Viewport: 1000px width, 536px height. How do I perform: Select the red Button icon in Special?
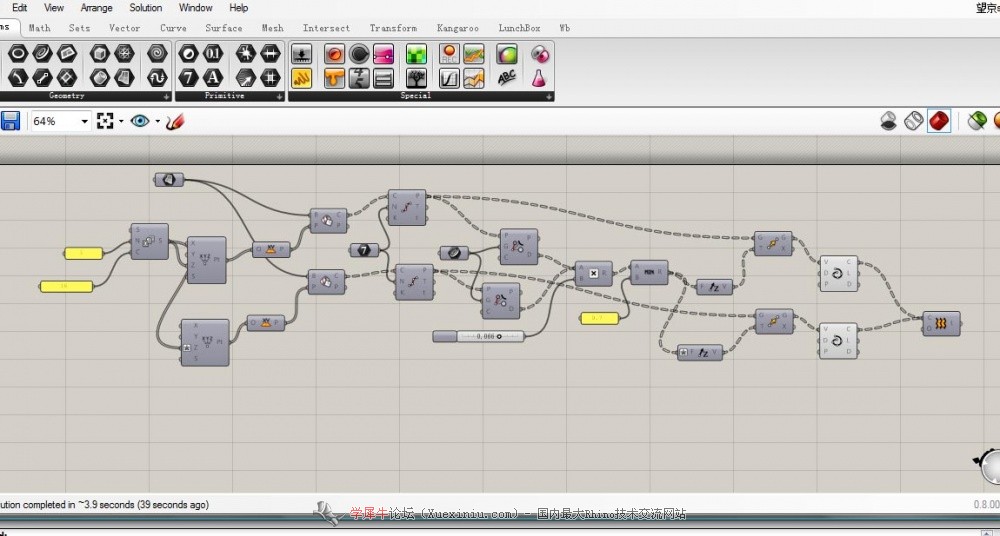click(334, 54)
